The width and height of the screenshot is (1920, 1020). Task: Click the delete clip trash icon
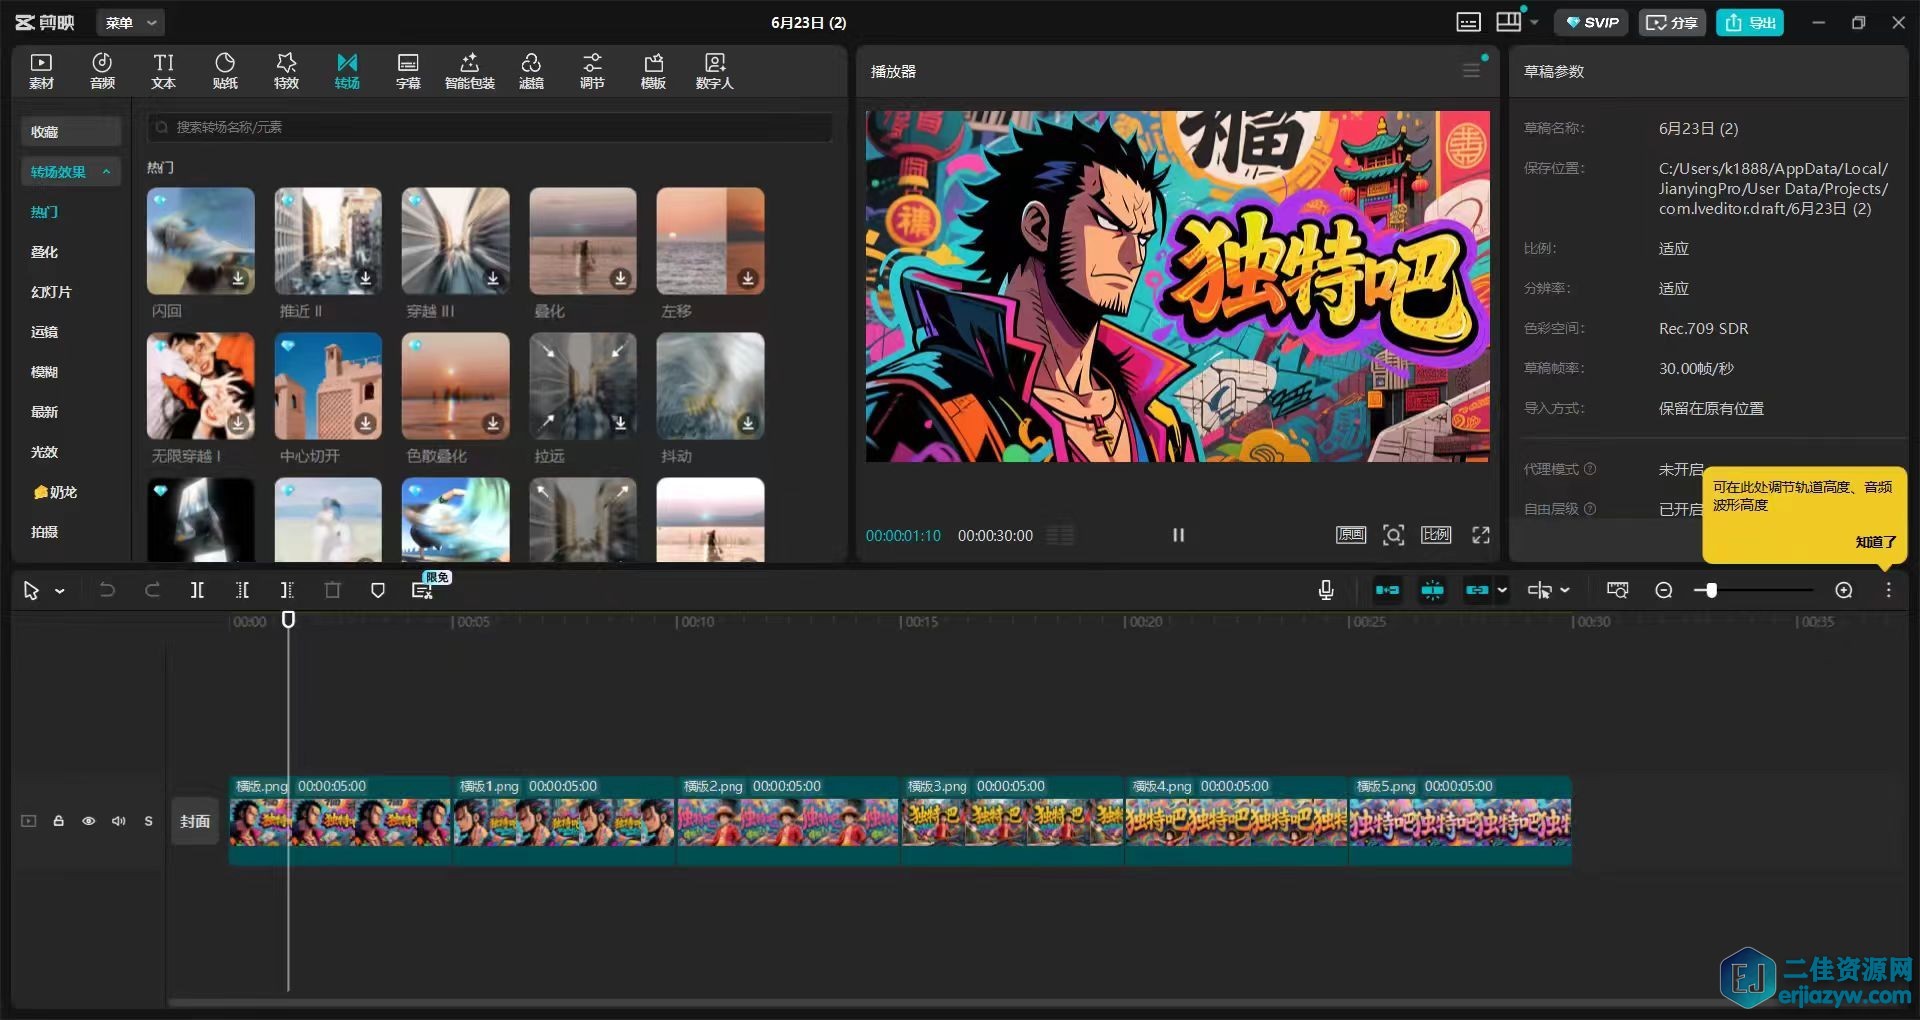(333, 590)
